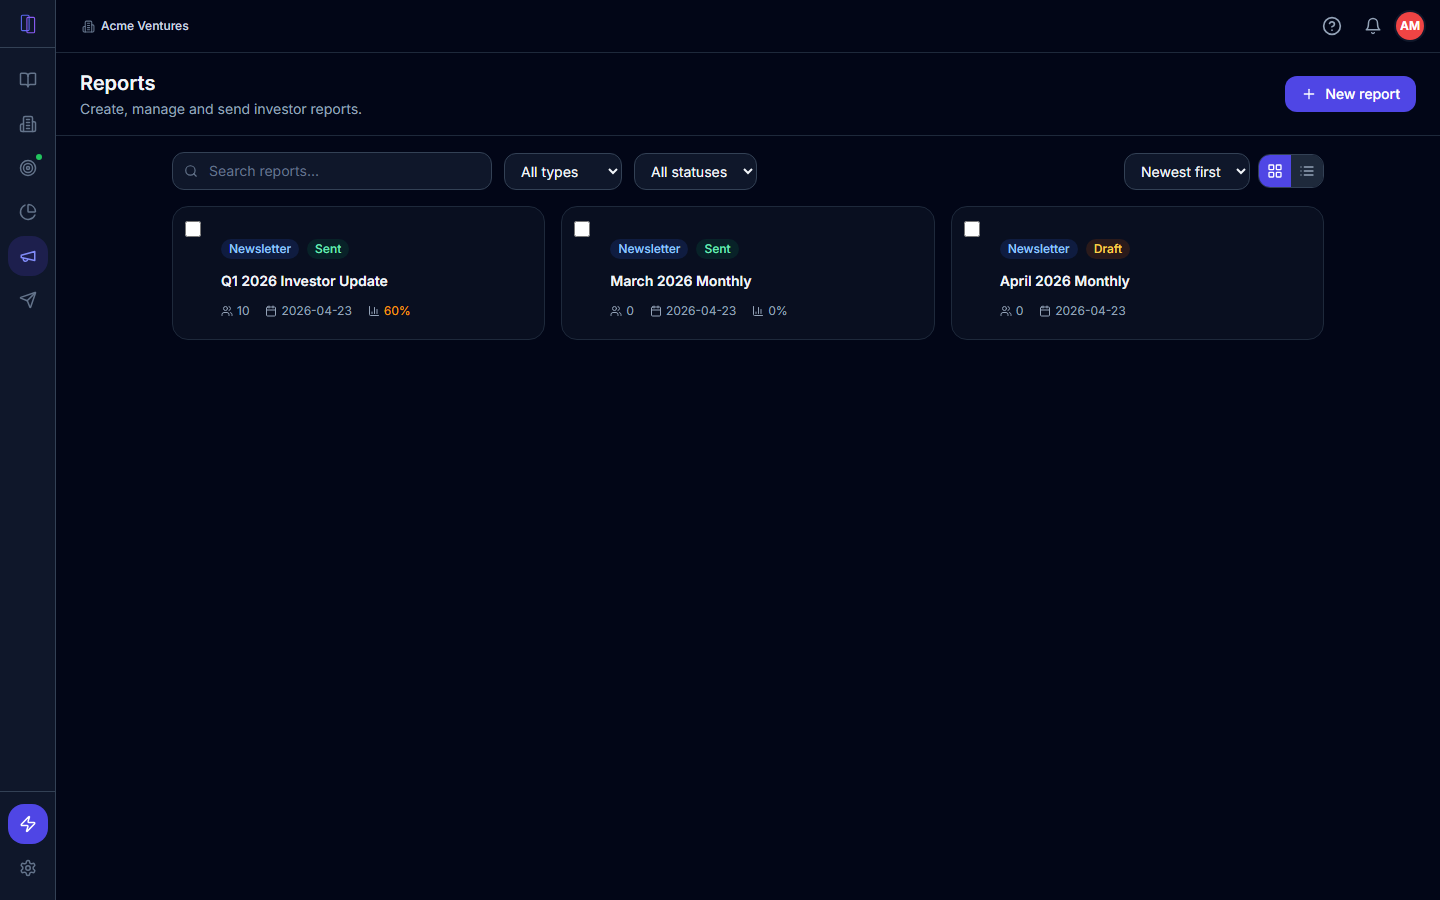1440x900 pixels.
Task: Open the target icon with green dot
Action: tap(28, 168)
